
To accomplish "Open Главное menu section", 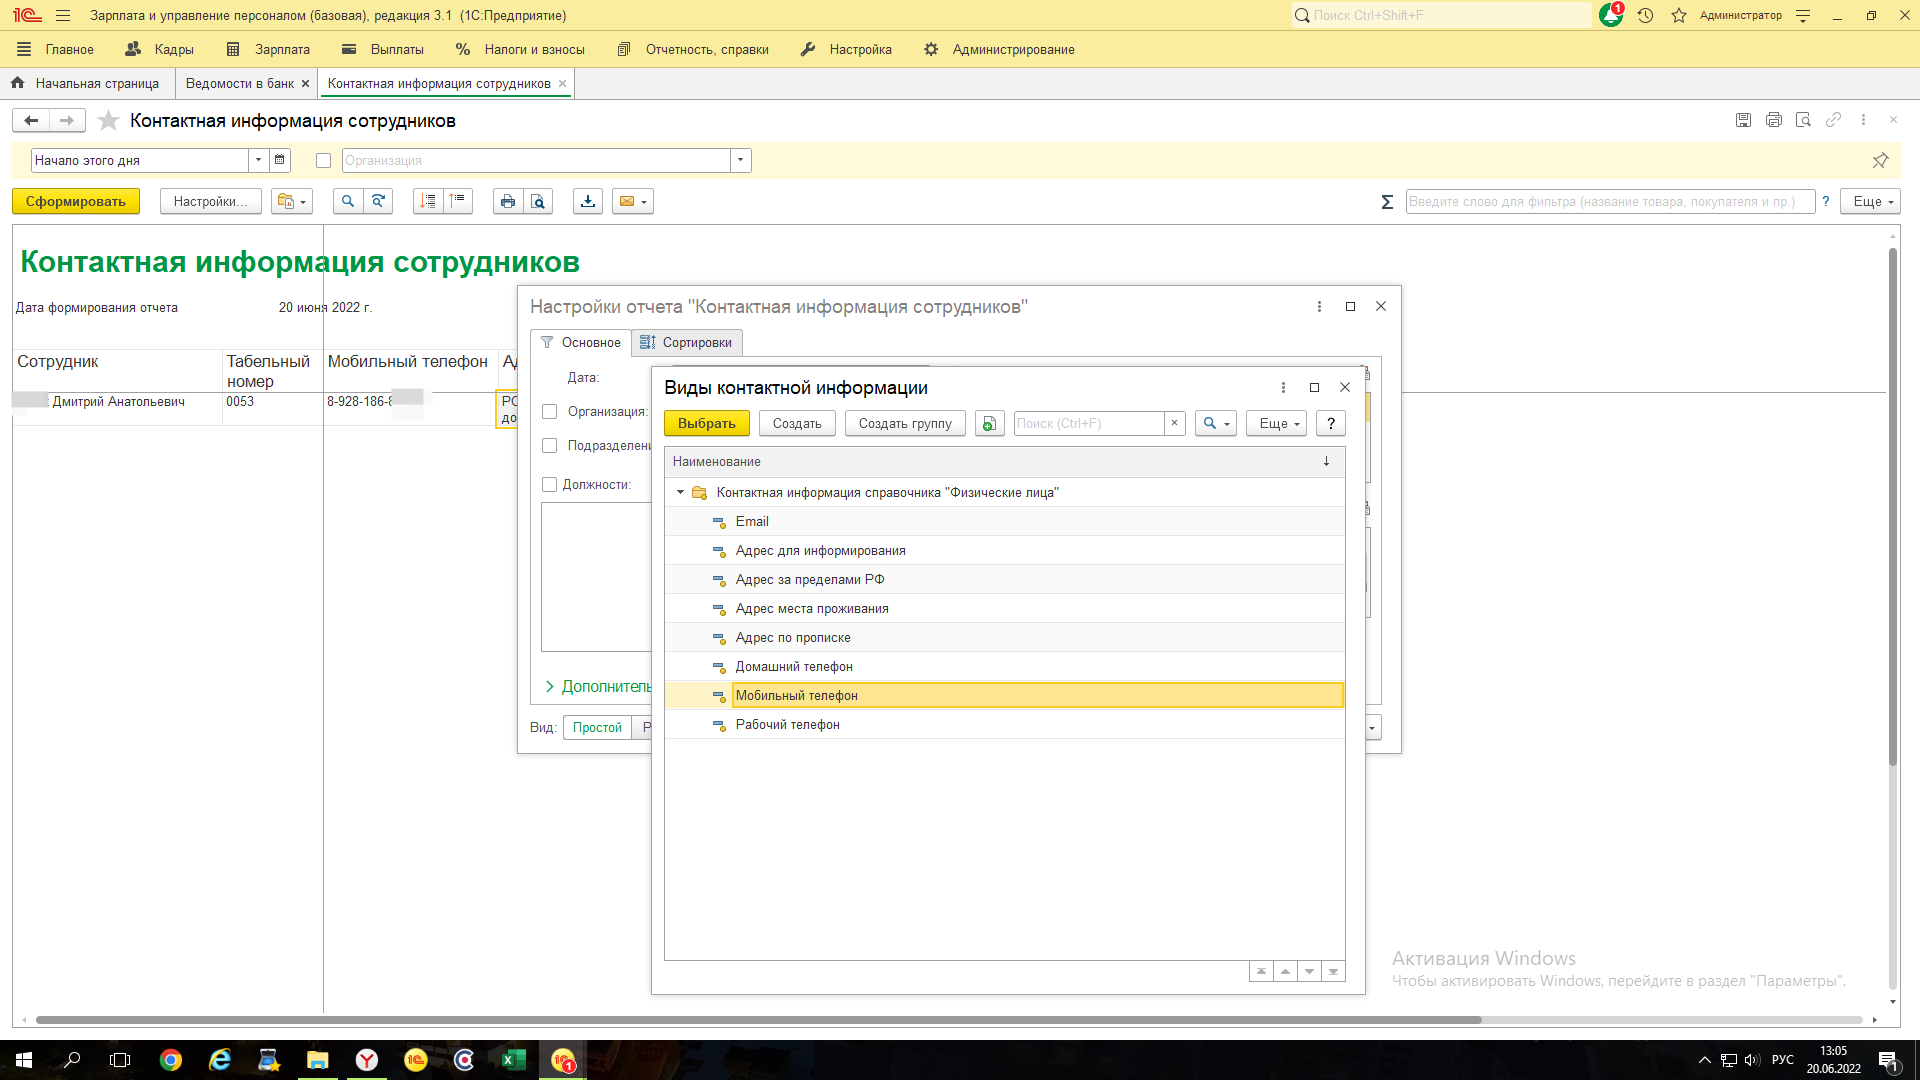I will (x=55, y=49).
